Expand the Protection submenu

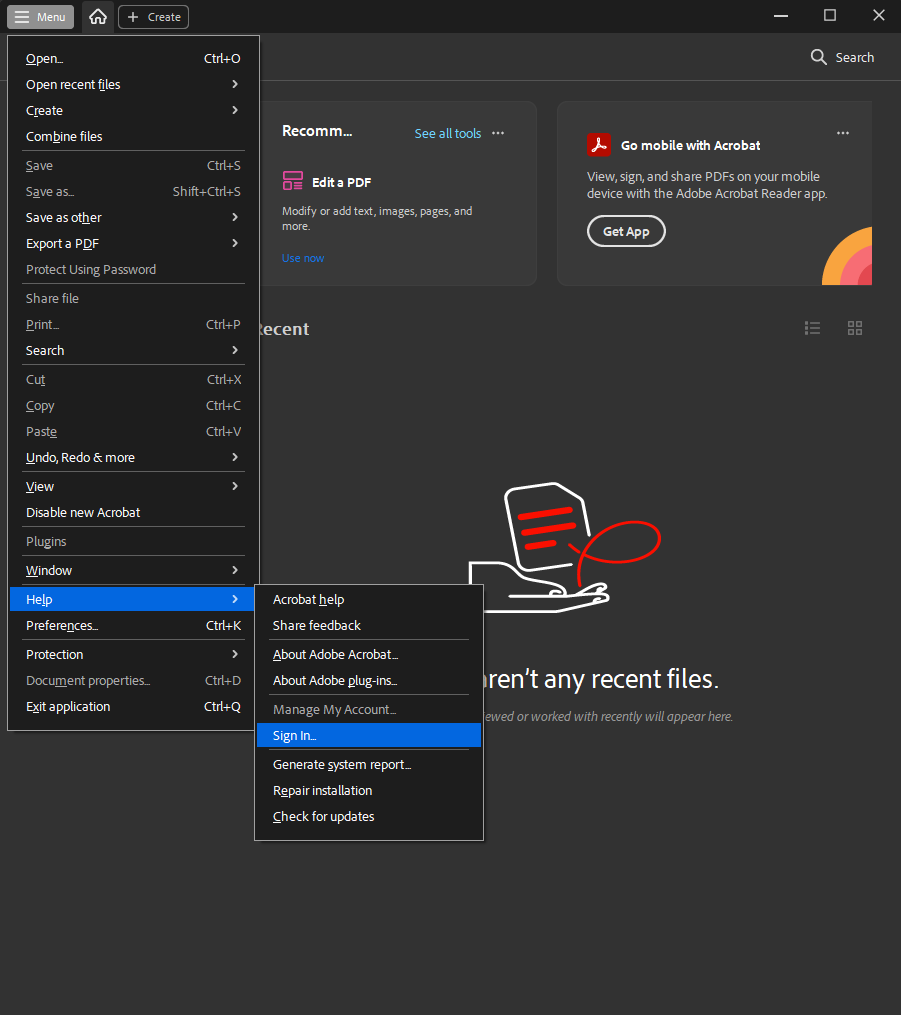pos(132,654)
